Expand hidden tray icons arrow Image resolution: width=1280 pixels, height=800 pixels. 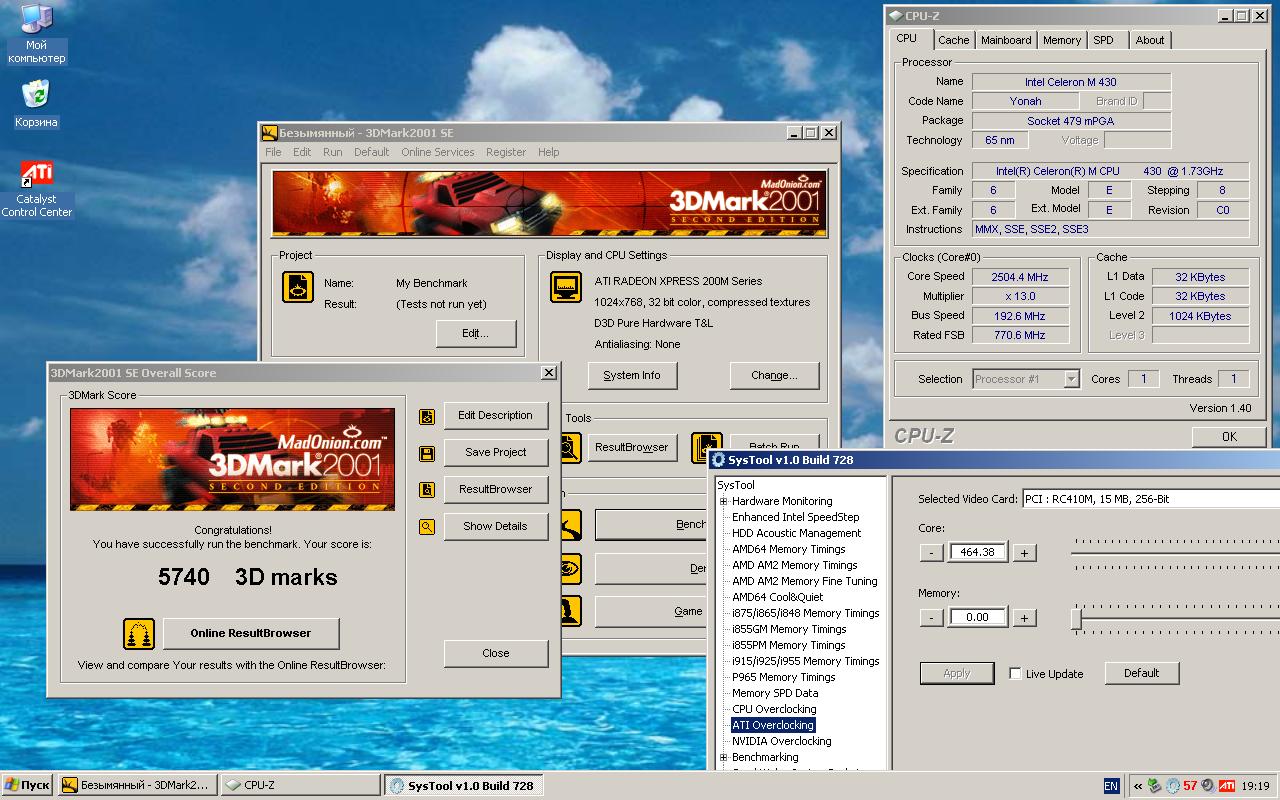point(1138,786)
